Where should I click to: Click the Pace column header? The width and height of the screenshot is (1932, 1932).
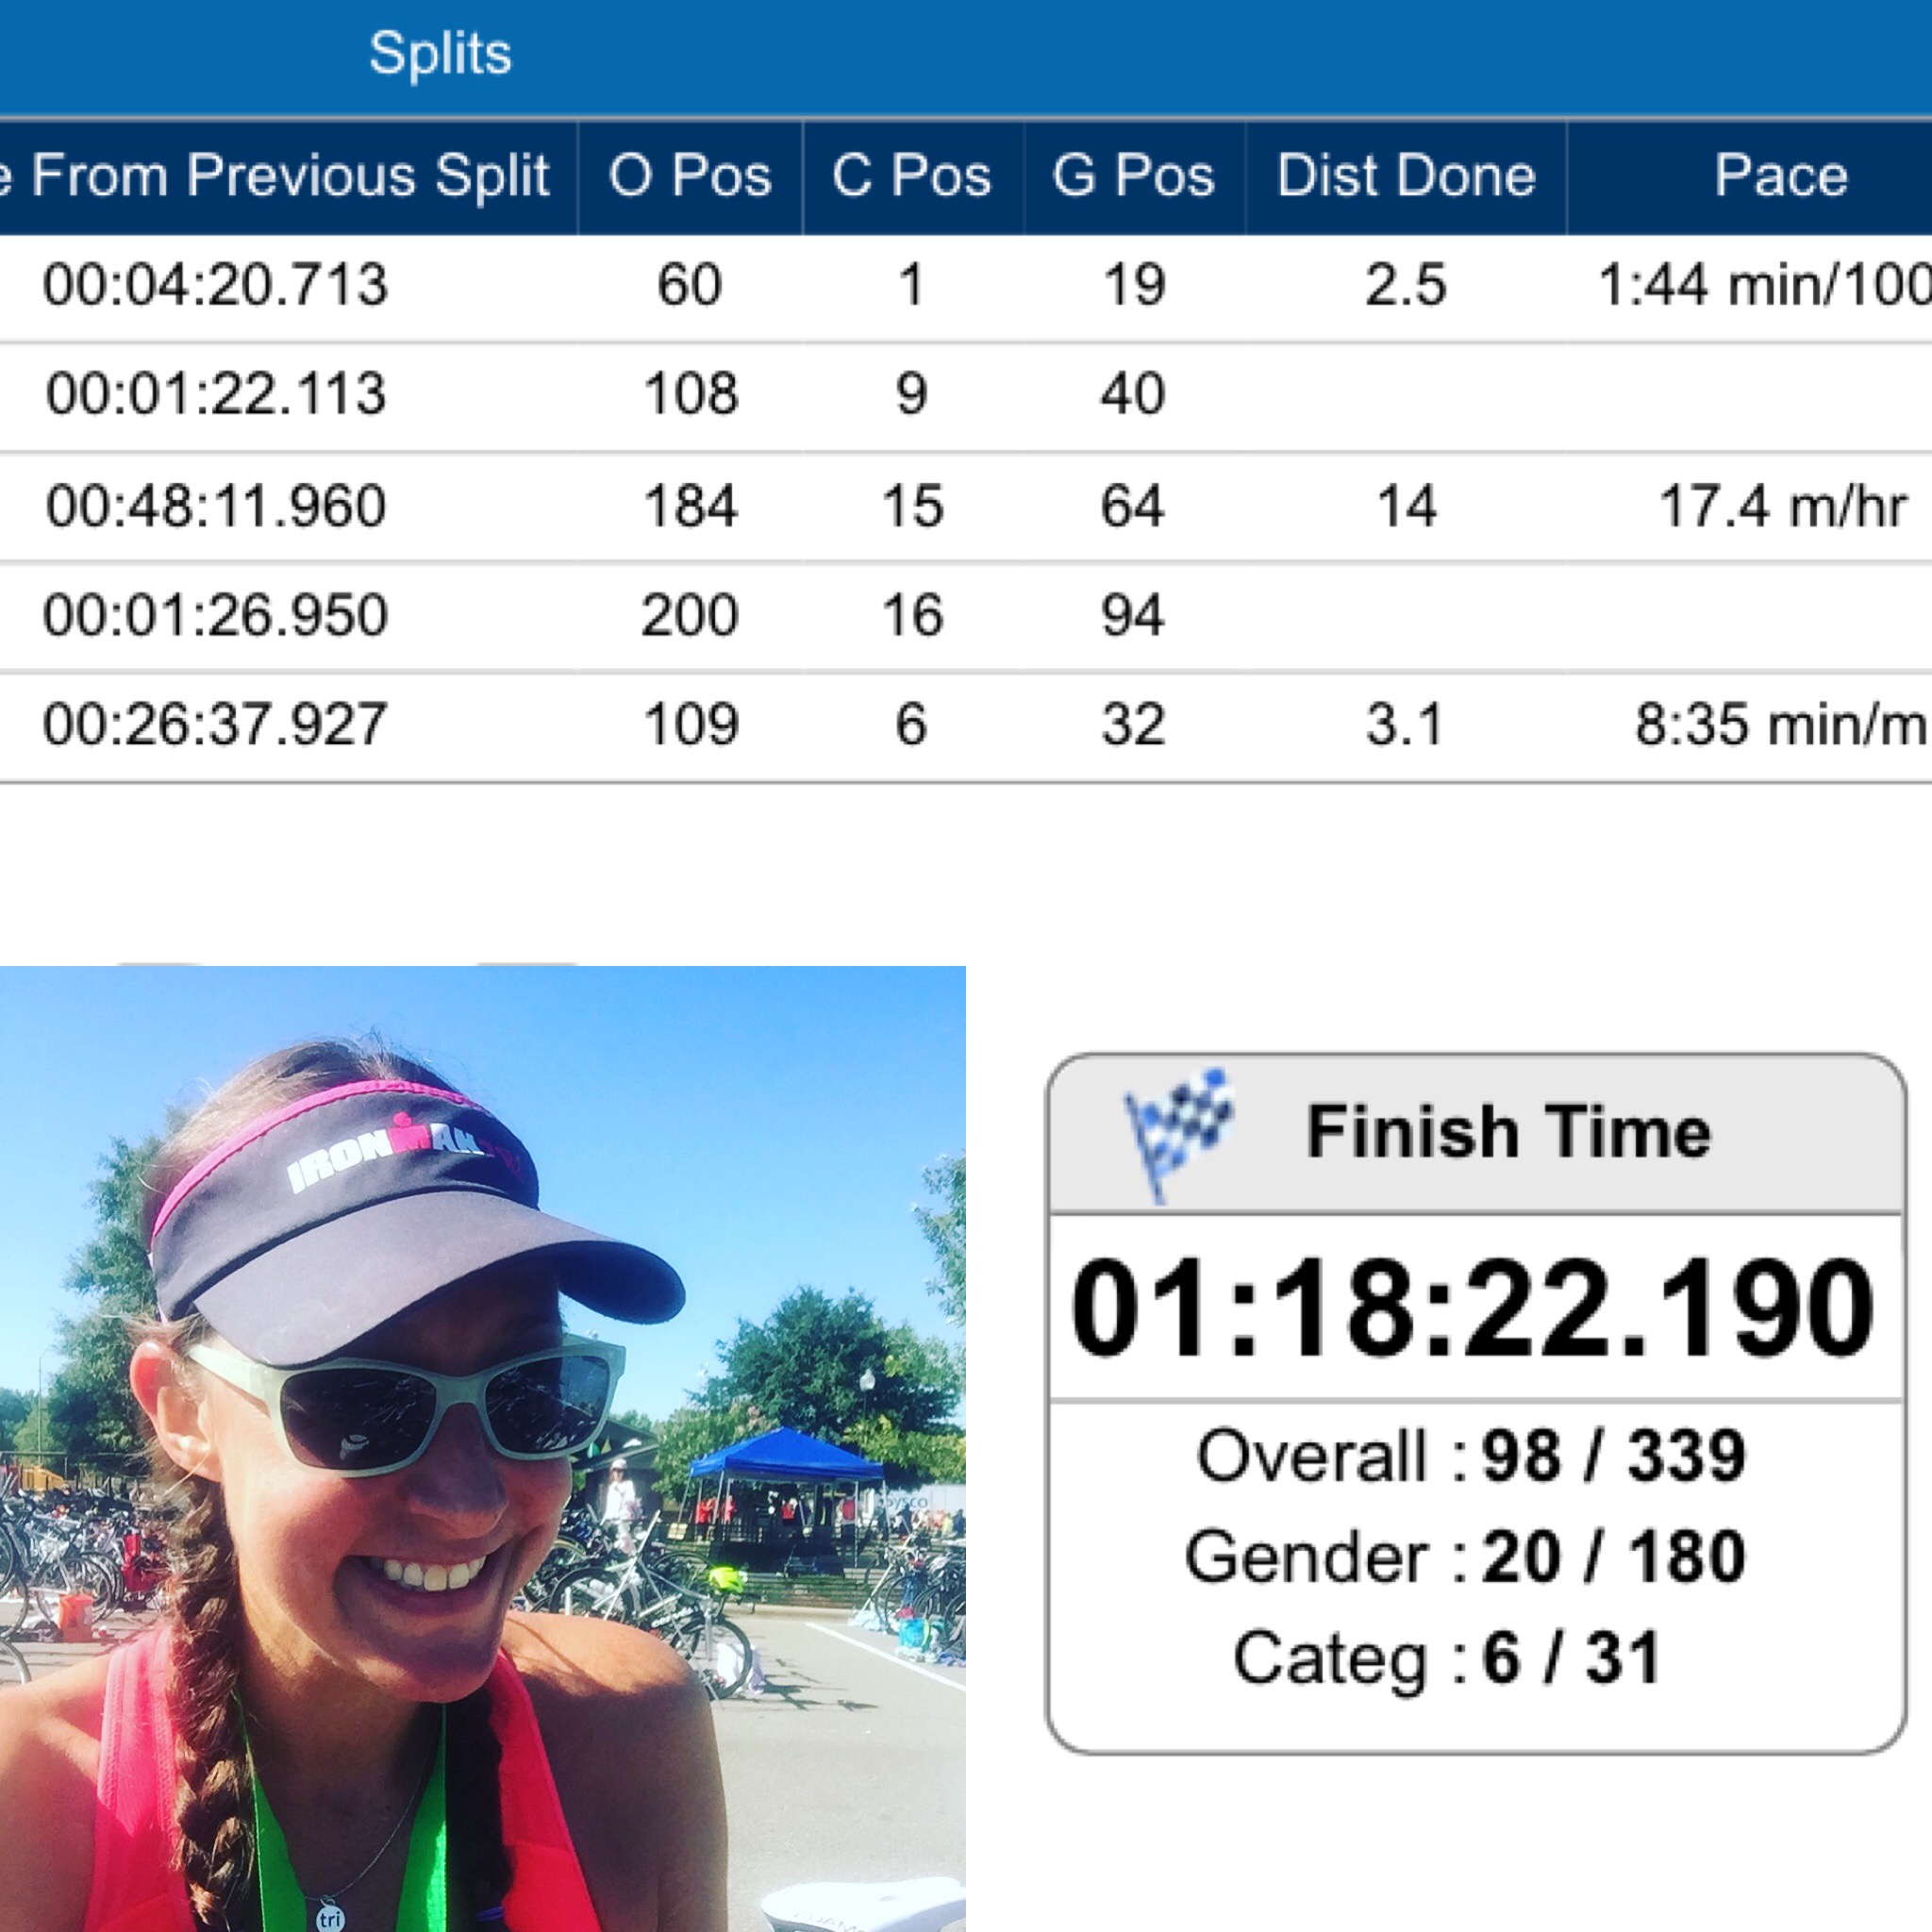1780,176
